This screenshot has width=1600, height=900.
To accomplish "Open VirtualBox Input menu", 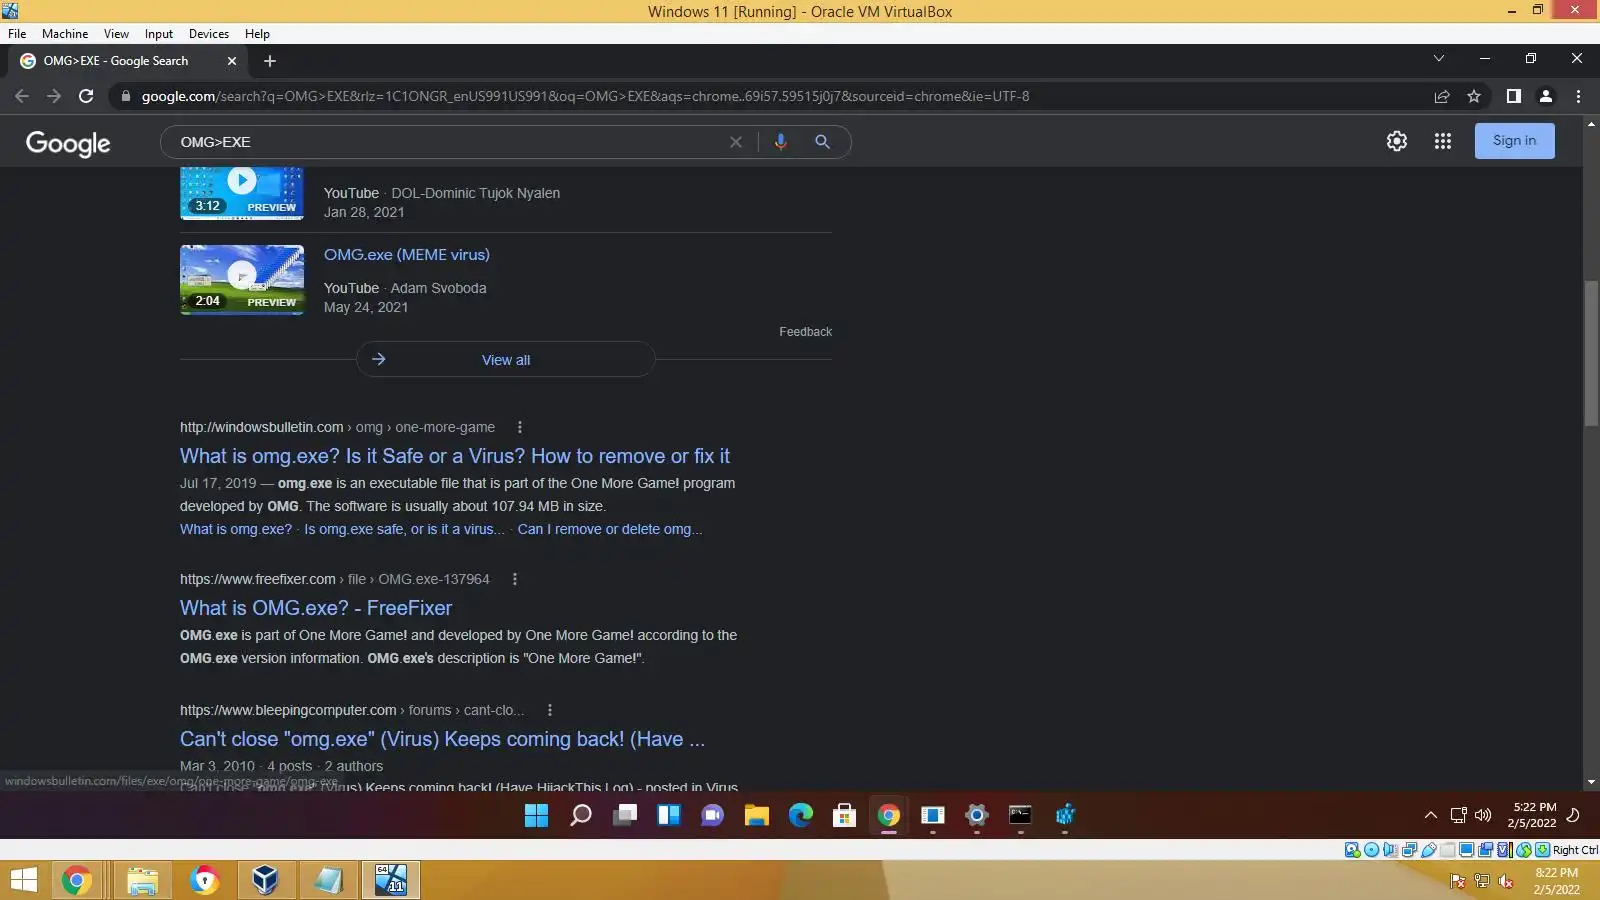I will (159, 33).
